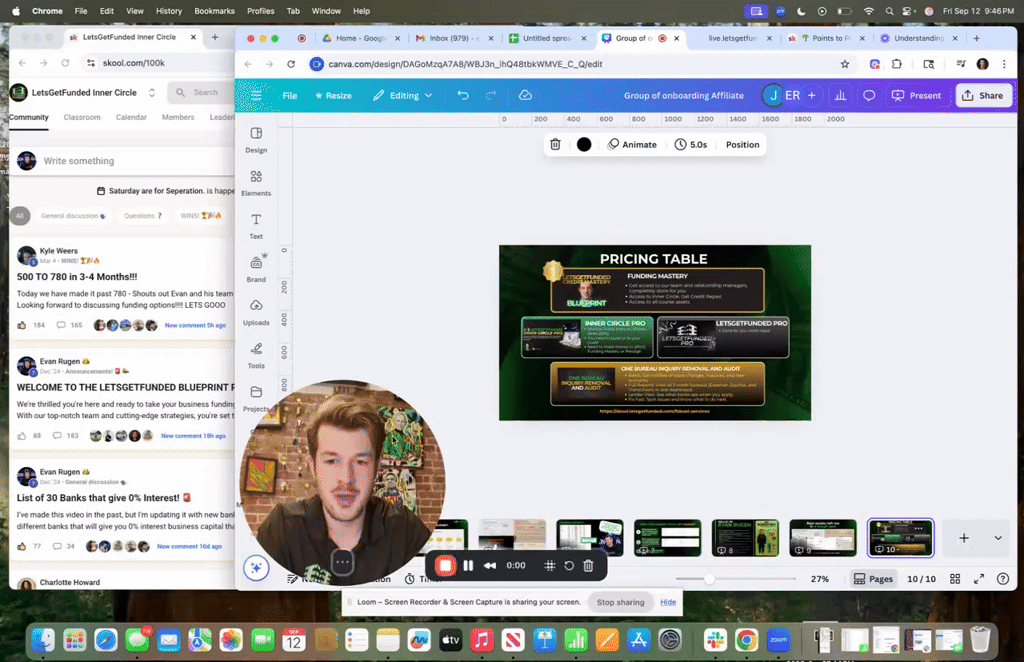
Task: Click the Skool Search field
Action: (x=201, y=93)
